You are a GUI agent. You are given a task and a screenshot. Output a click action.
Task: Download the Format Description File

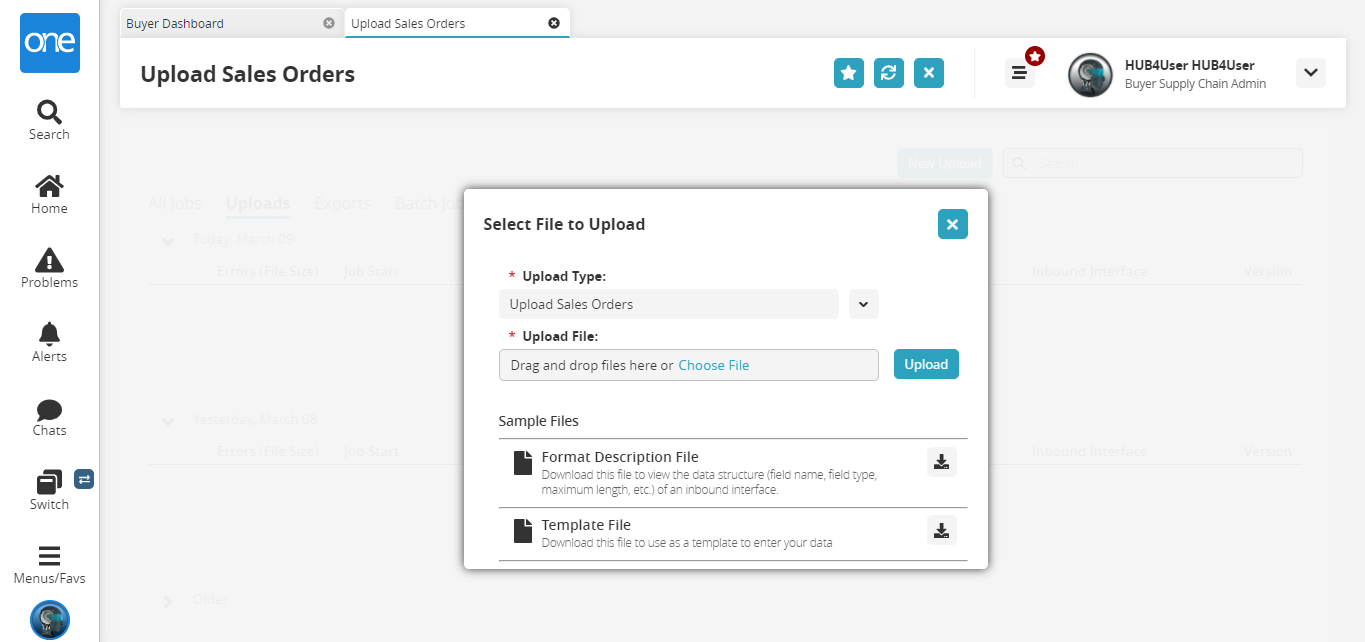pos(941,462)
